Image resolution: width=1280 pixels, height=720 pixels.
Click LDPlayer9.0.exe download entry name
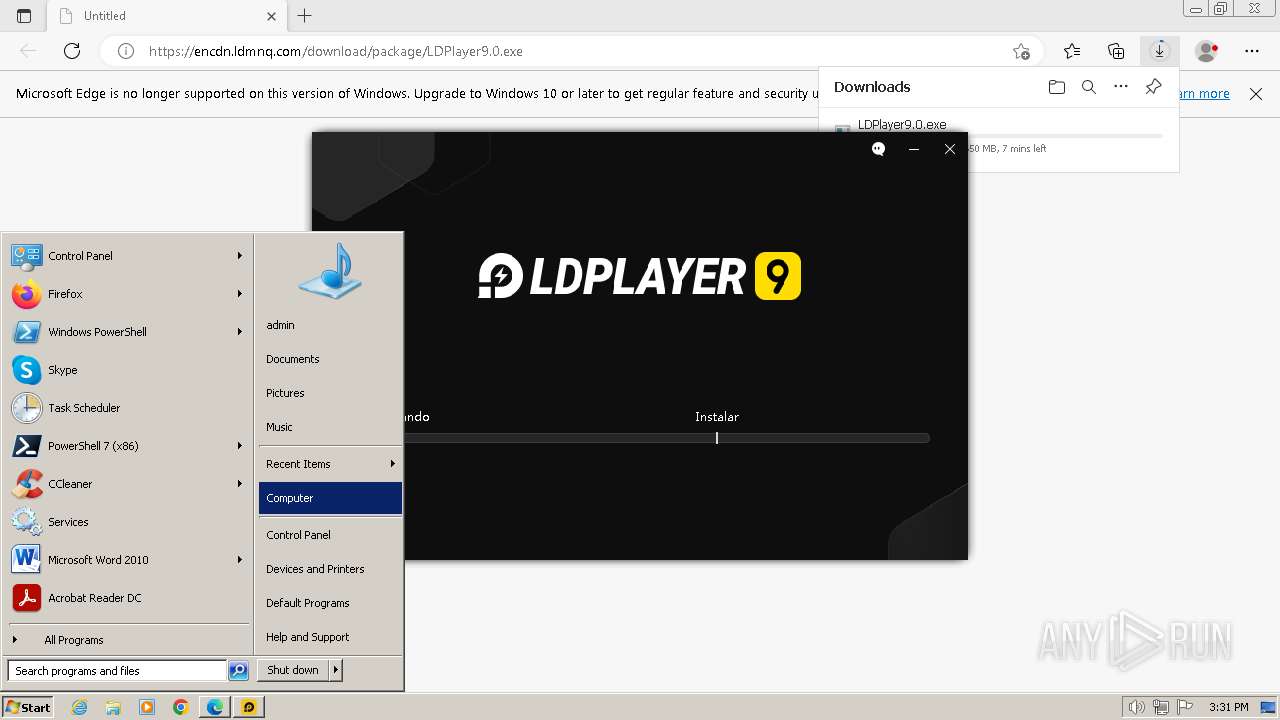pos(902,125)
